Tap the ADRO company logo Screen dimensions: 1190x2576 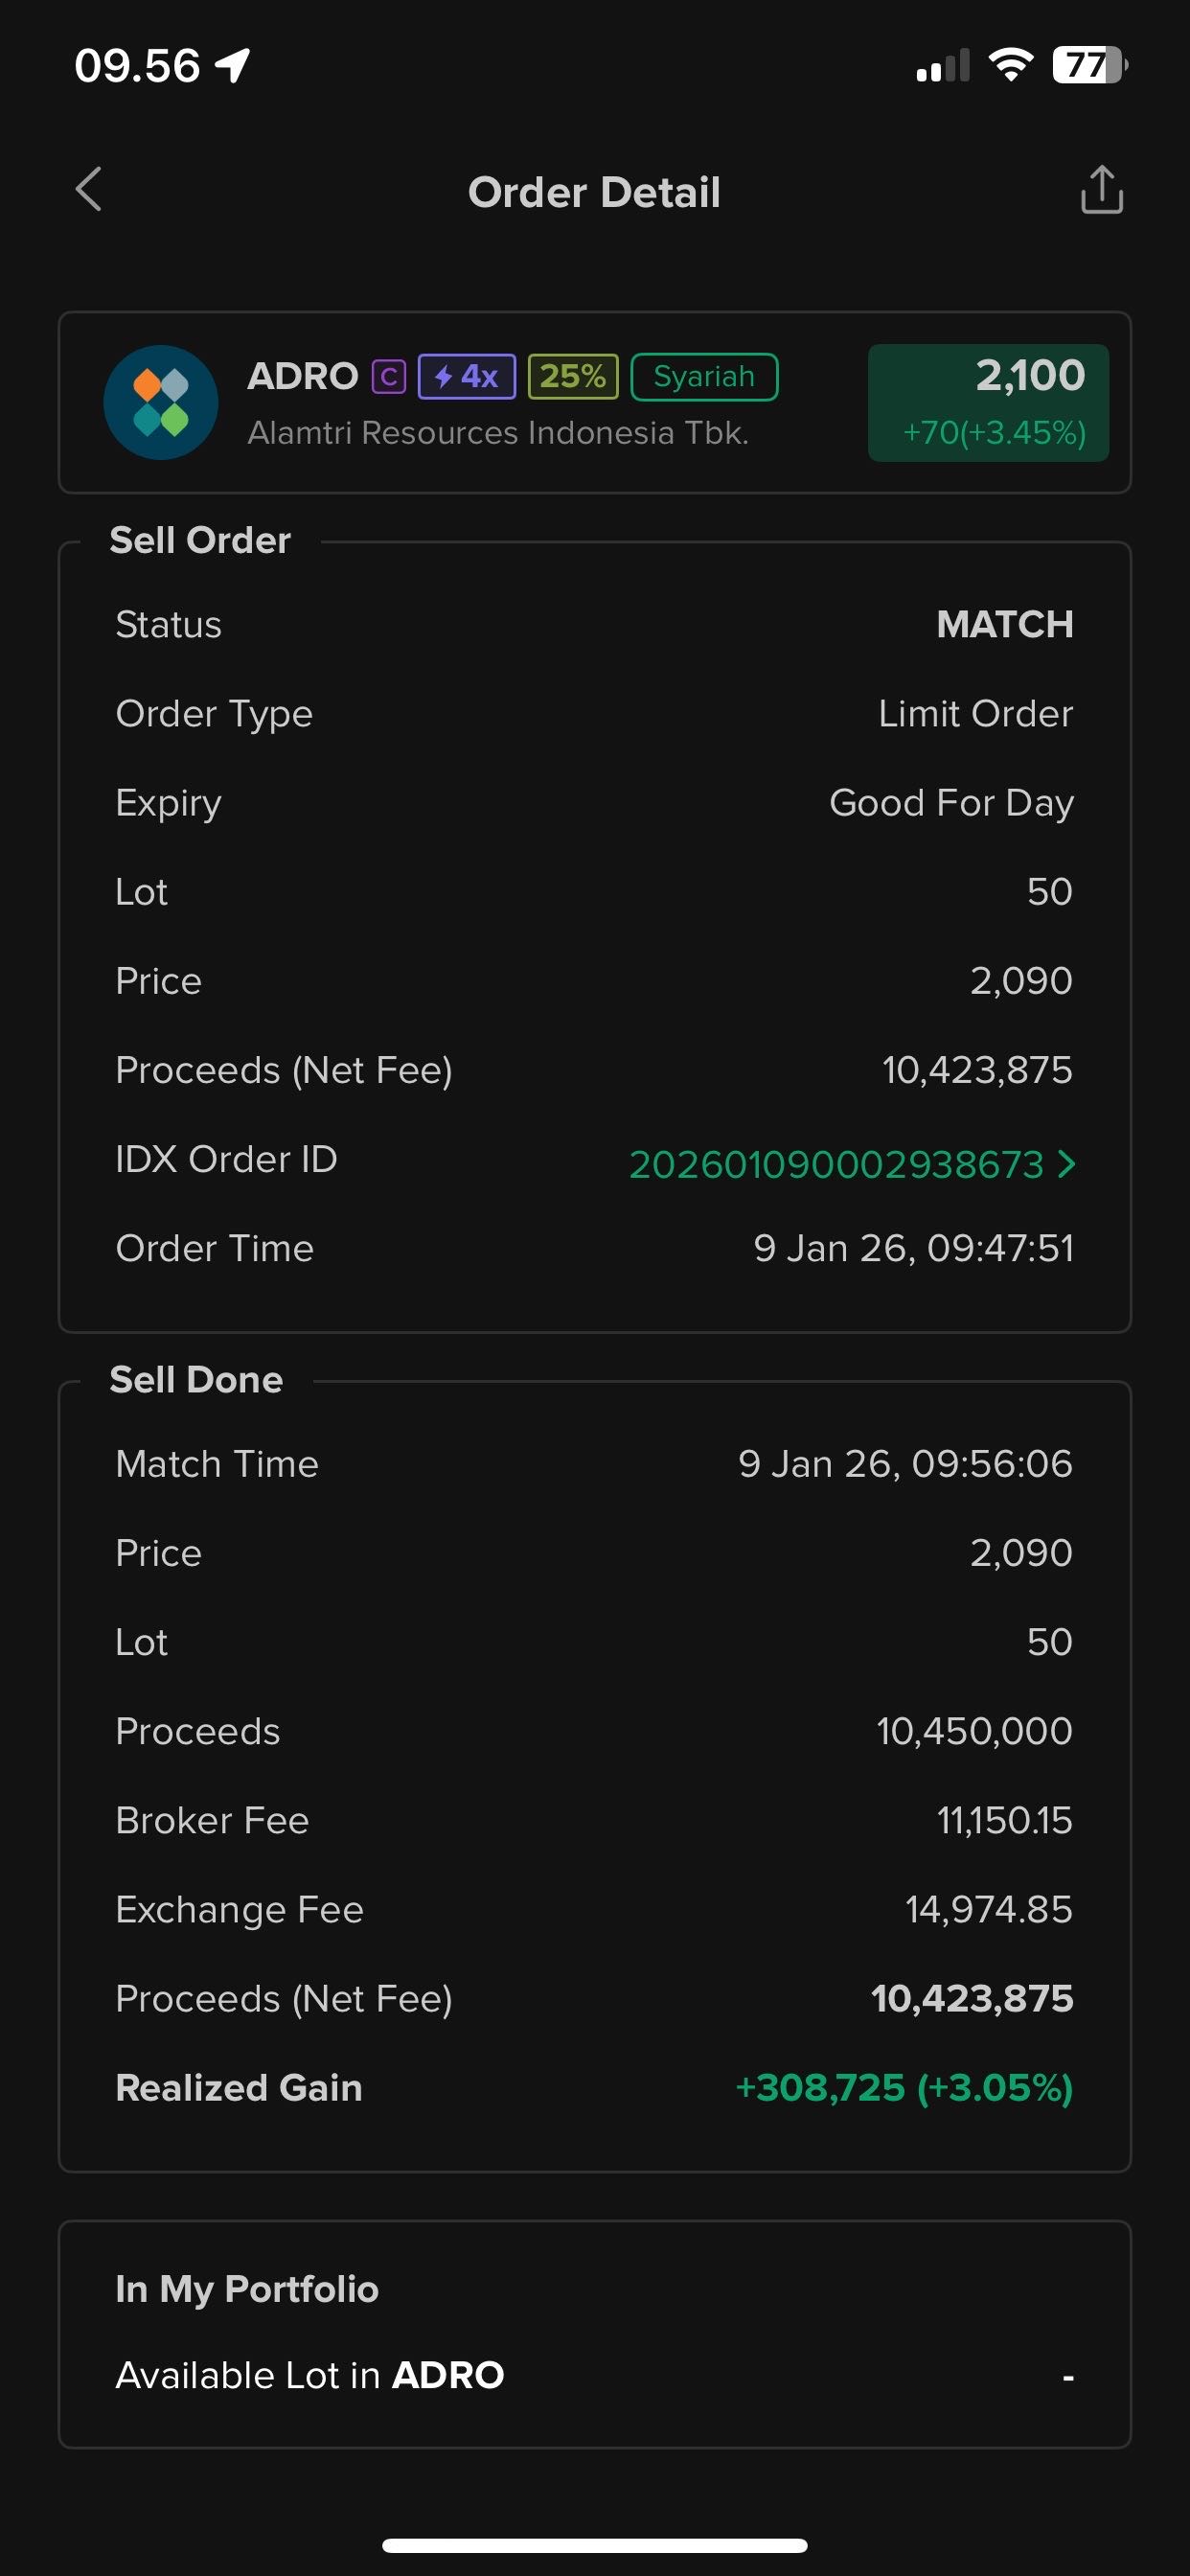point(161,402)
